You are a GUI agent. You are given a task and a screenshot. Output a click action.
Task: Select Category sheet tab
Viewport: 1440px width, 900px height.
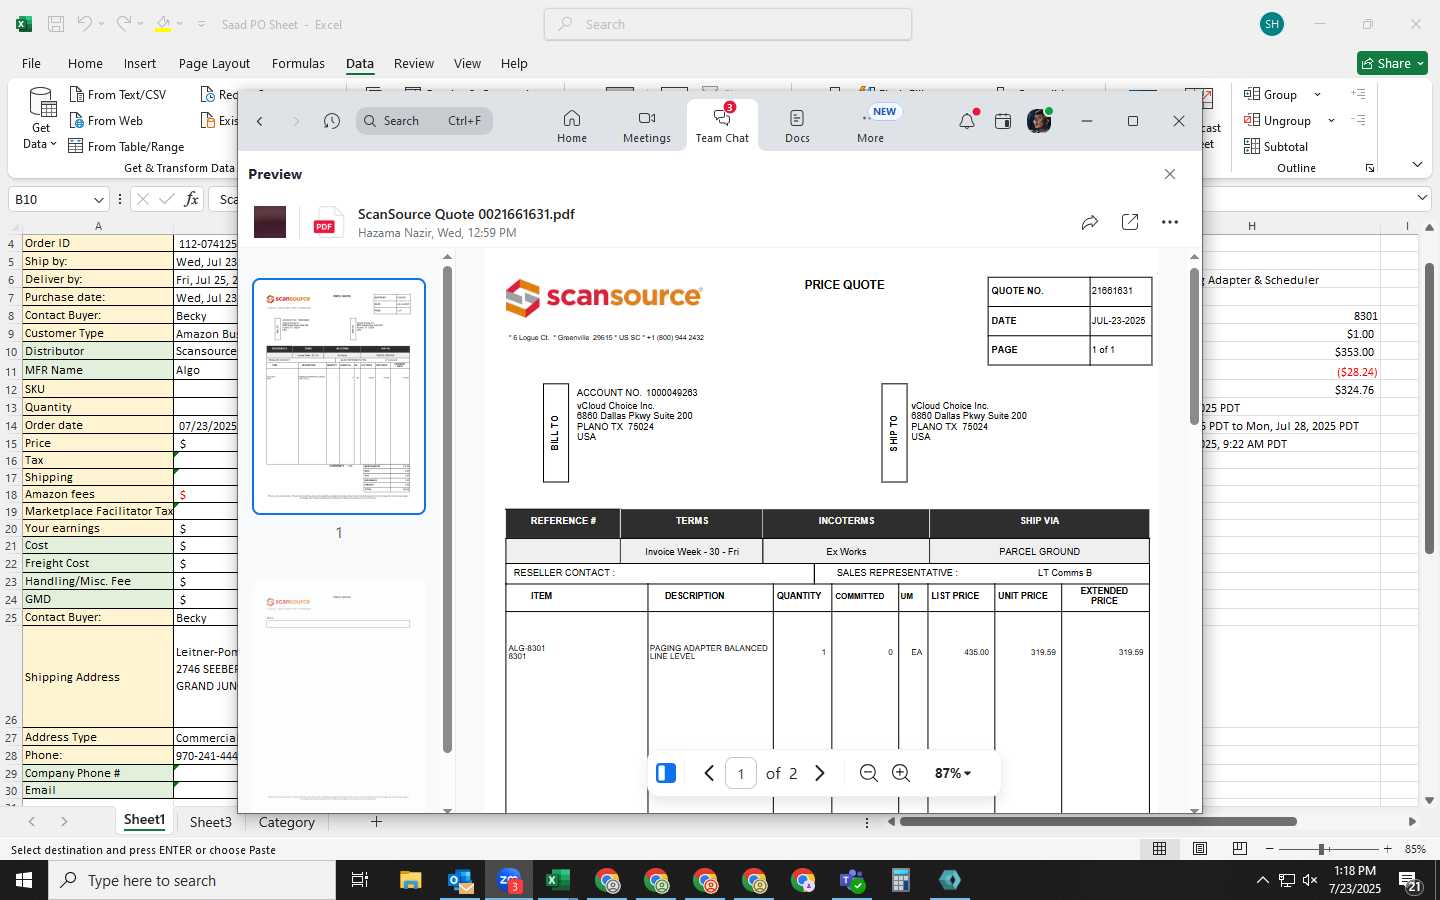pyautogui.click(x=286, y=822)
